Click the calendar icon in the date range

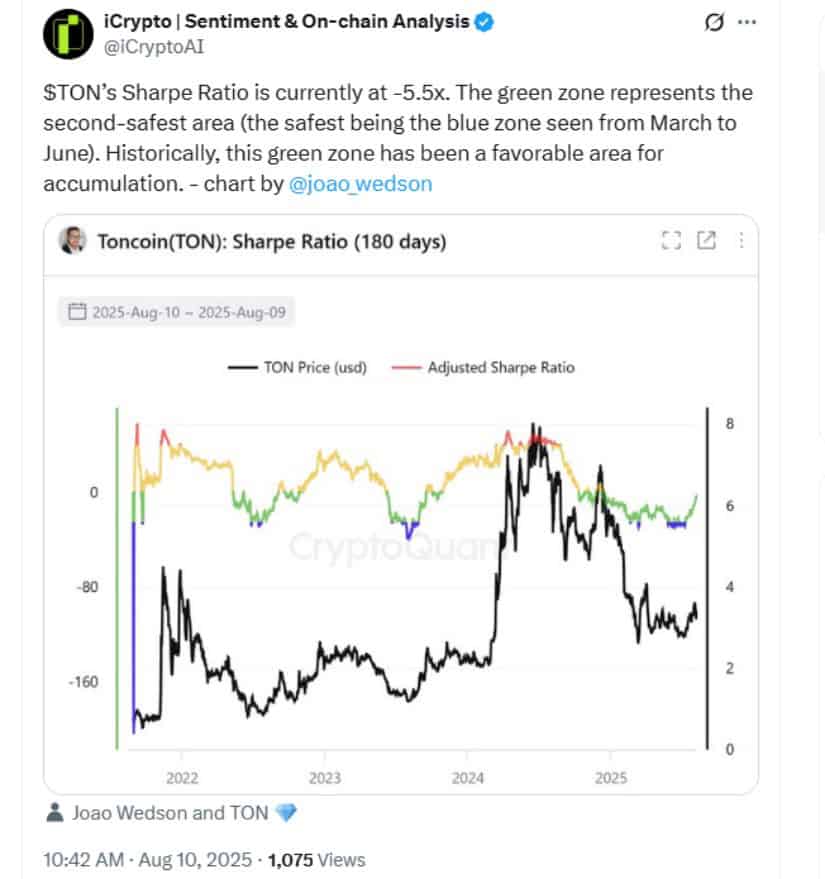[77, 312]
